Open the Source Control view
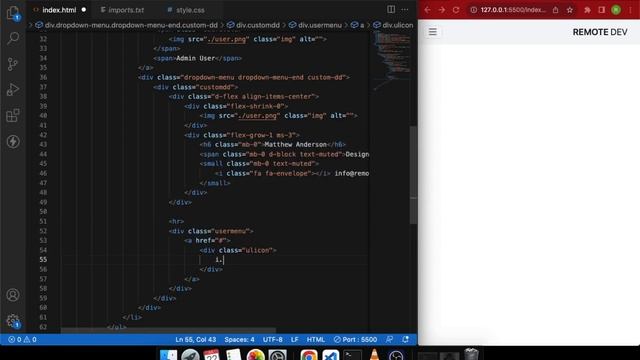640x360 pixels. point(13,64)
